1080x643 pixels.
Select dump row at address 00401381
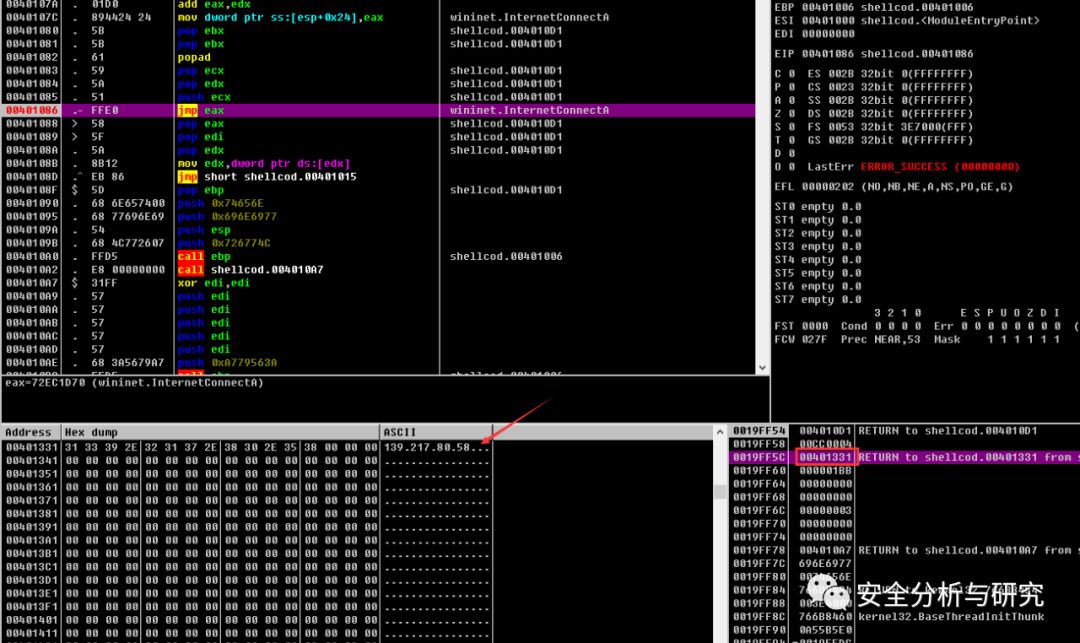pyautogui.click(x=247, y=514)
